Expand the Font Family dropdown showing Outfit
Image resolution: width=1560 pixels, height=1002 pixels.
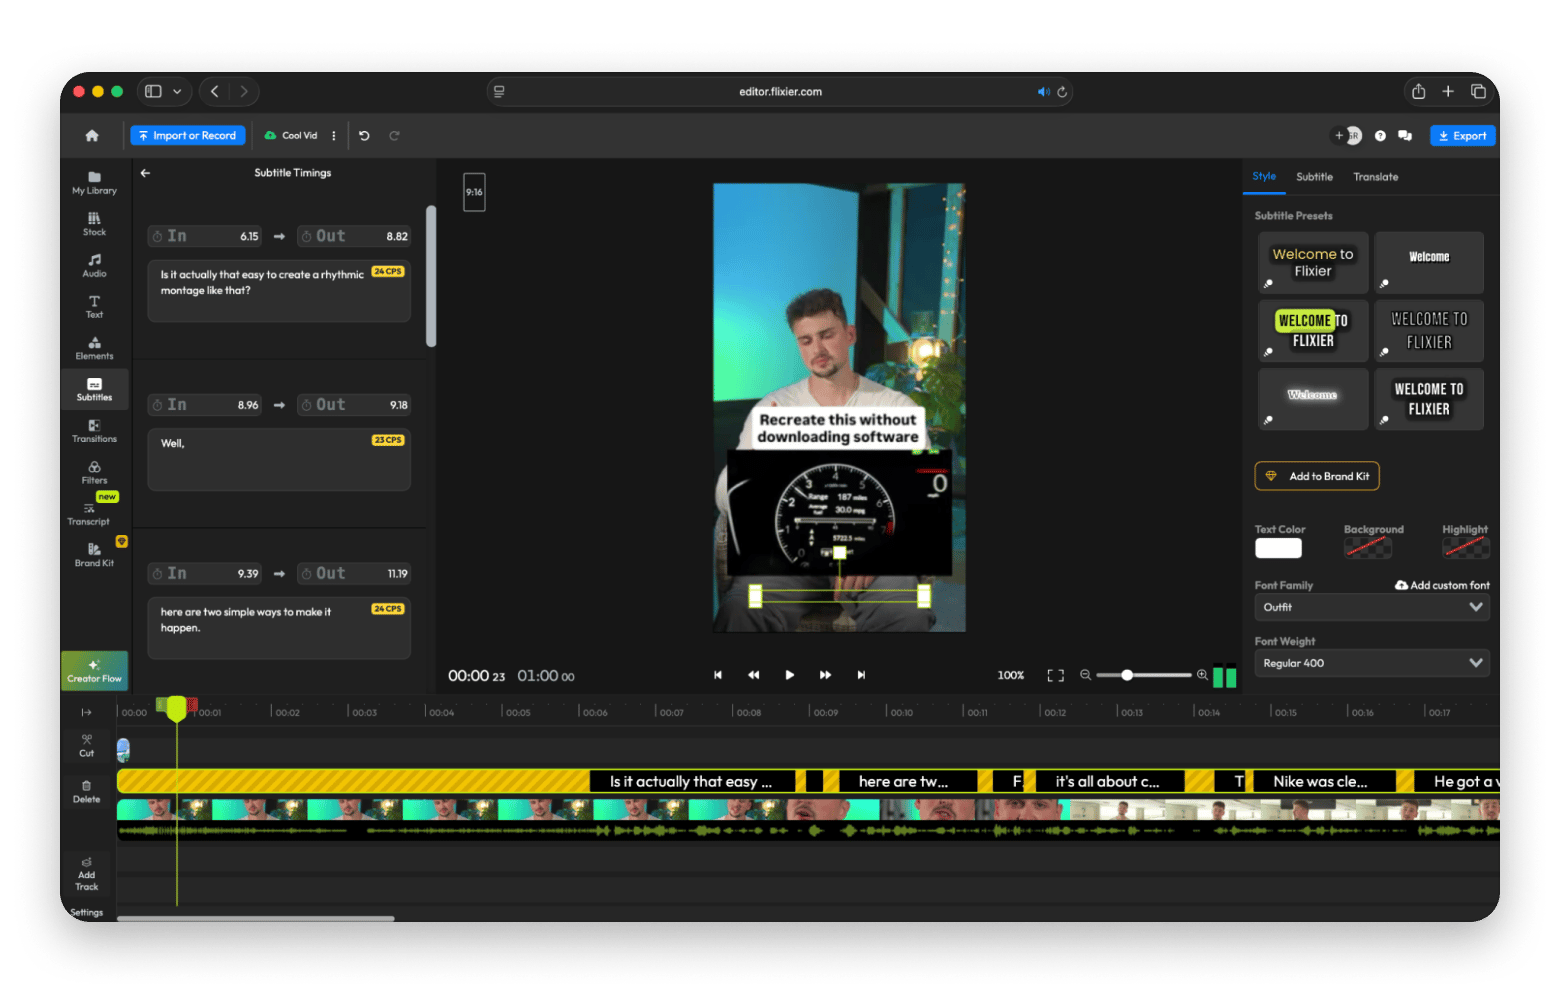[x=1371, y=607]
